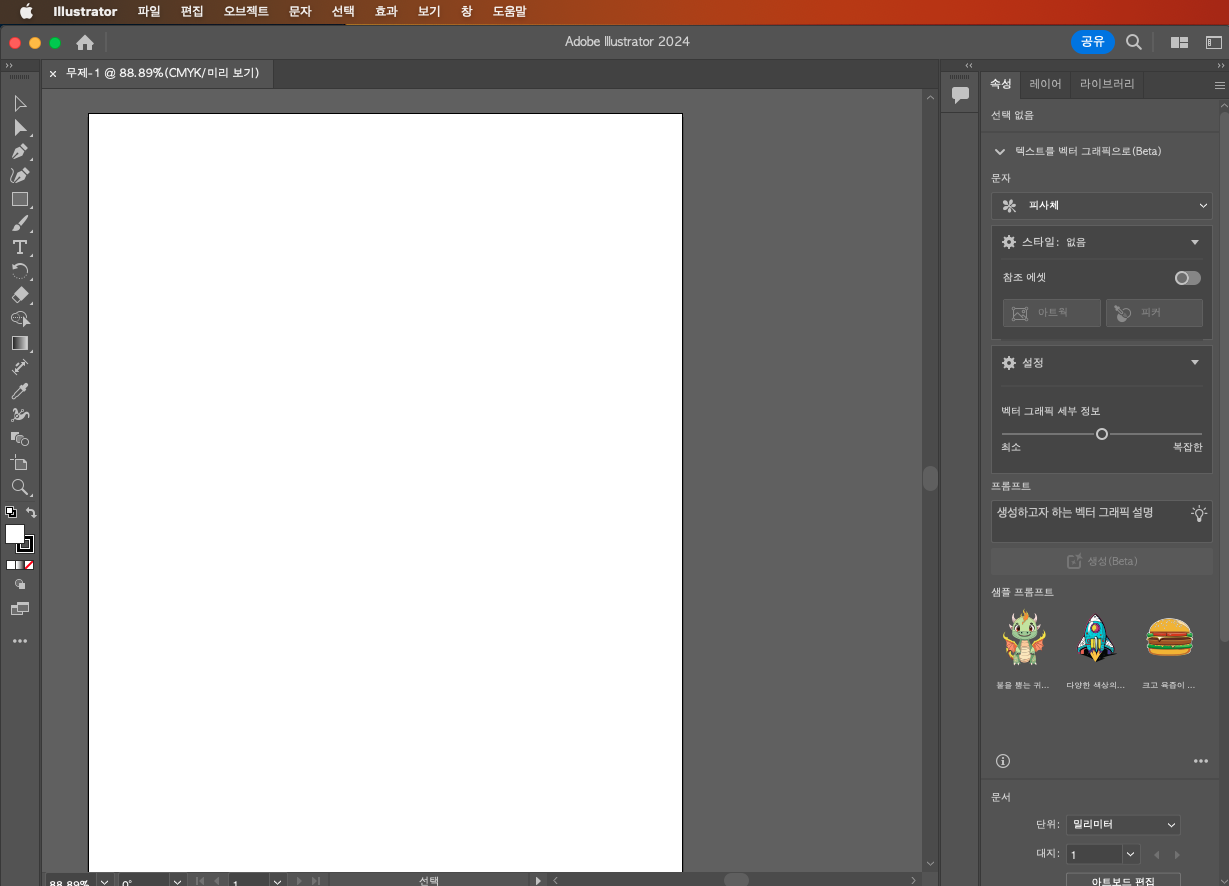Open the Apple menu
Screen dimensions: 1229x886
click(x=26, y=11)
